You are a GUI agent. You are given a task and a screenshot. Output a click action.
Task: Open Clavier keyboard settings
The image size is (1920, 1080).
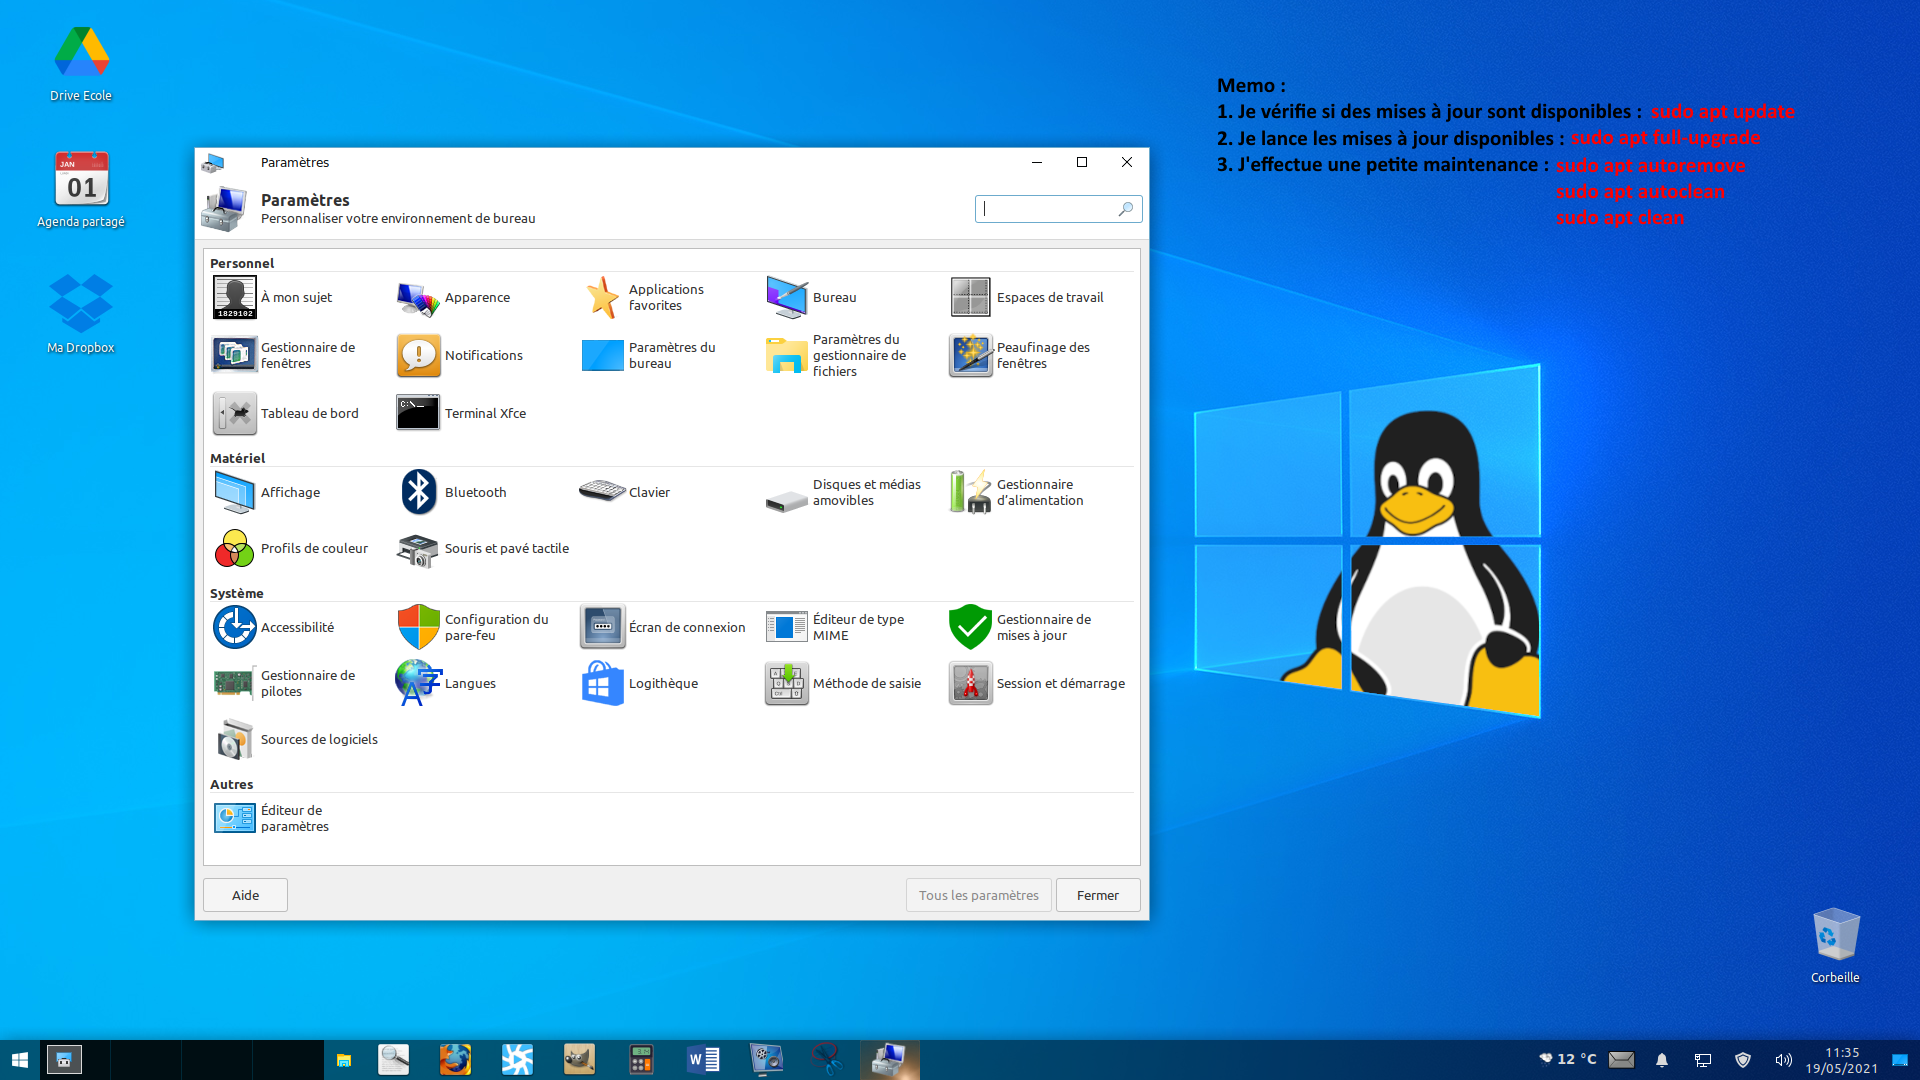coord(625,492)
